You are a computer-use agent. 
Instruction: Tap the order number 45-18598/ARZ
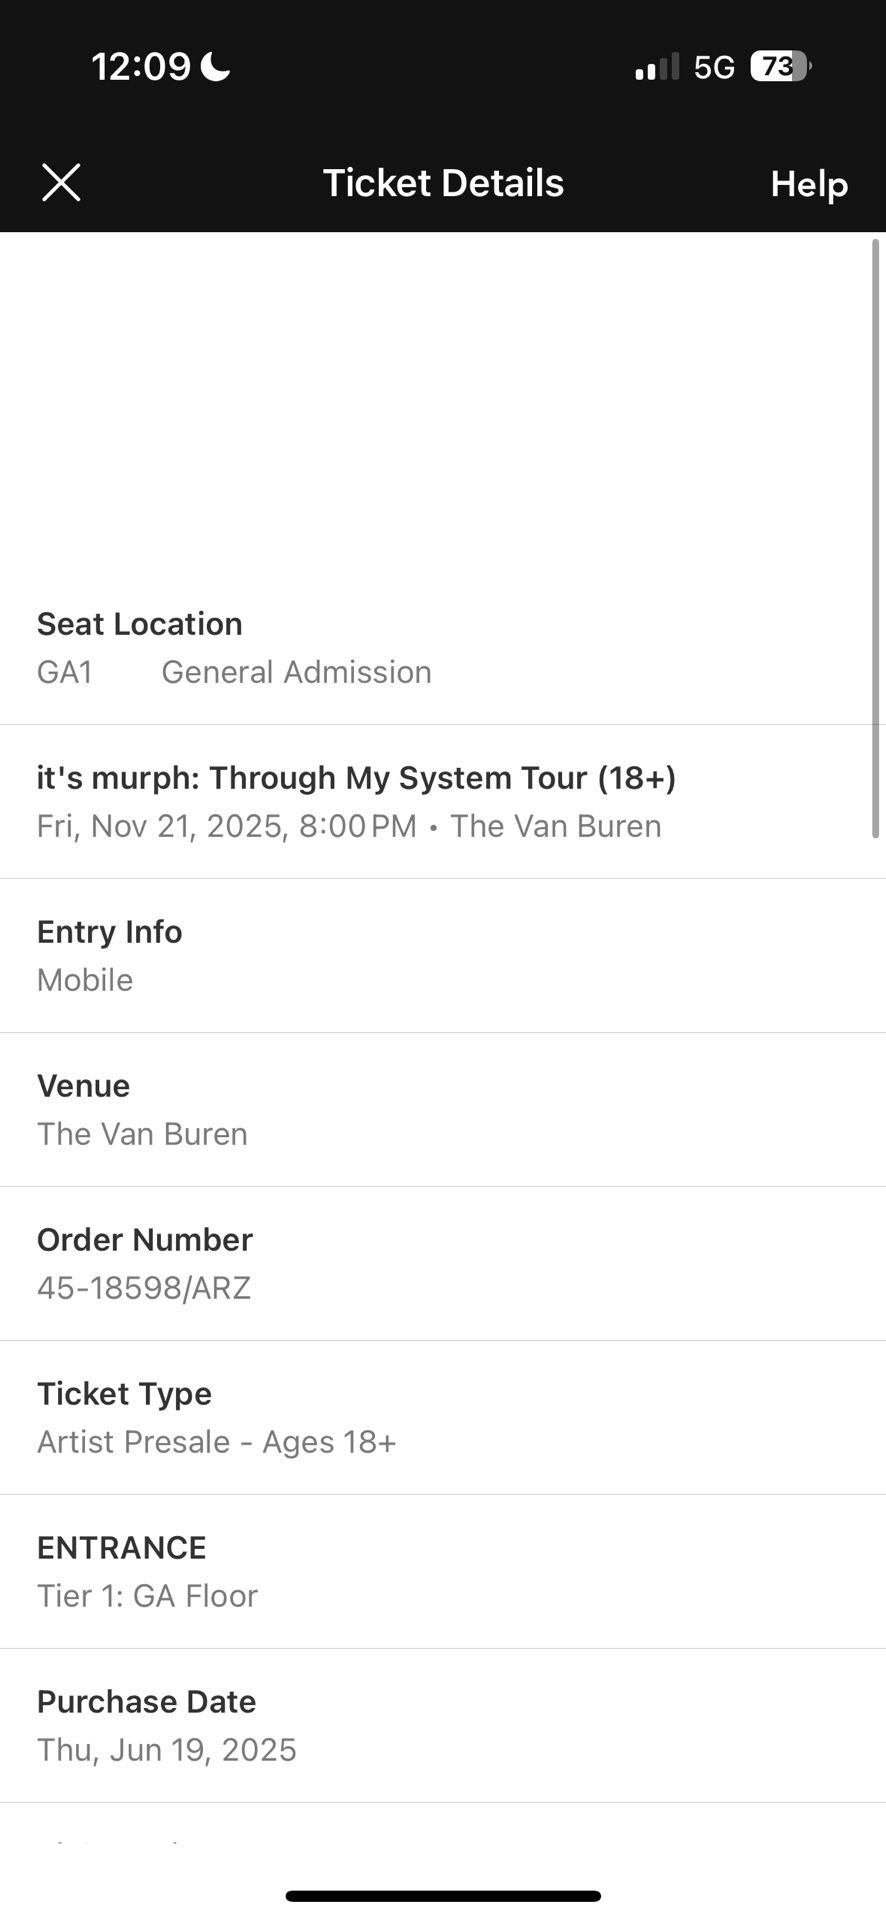point(144,1288)
